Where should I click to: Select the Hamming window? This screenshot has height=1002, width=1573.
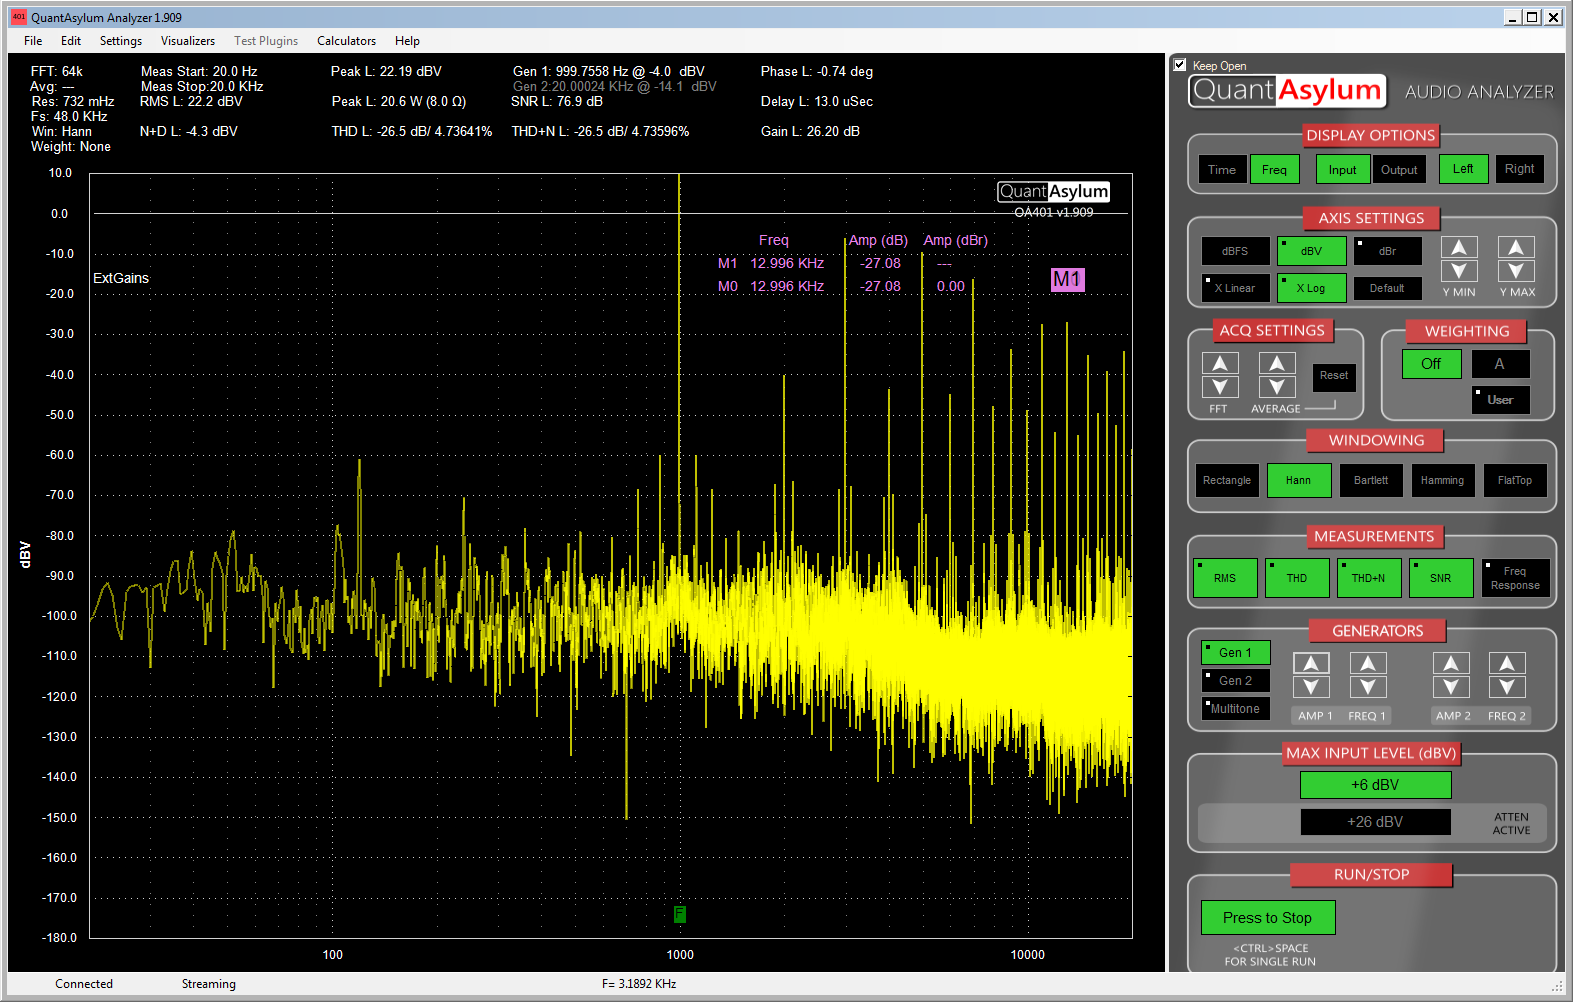coord(1443,481)
